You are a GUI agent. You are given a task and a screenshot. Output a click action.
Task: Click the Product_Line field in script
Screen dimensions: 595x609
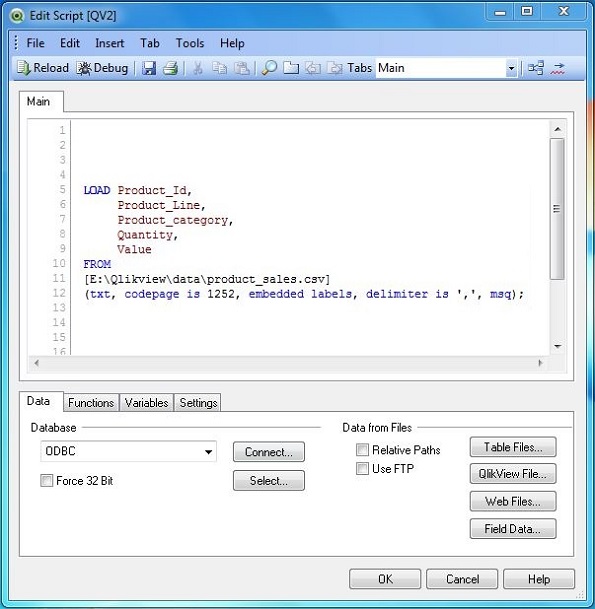[x=159, y=205]
